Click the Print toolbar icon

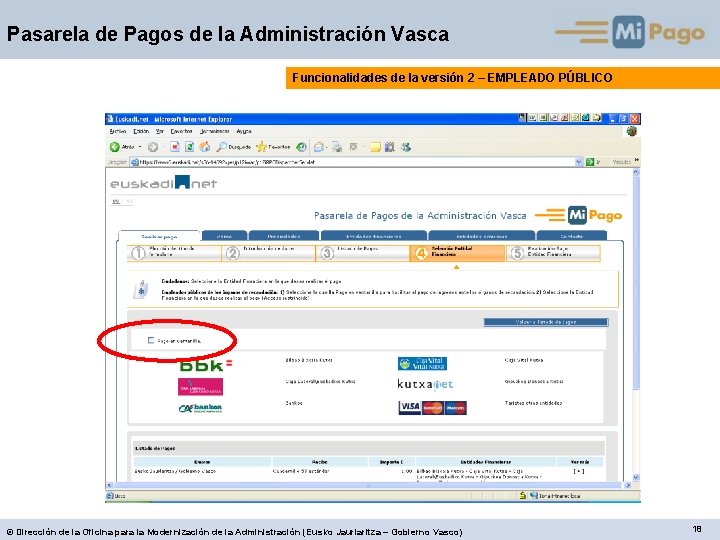click(337, 147)
